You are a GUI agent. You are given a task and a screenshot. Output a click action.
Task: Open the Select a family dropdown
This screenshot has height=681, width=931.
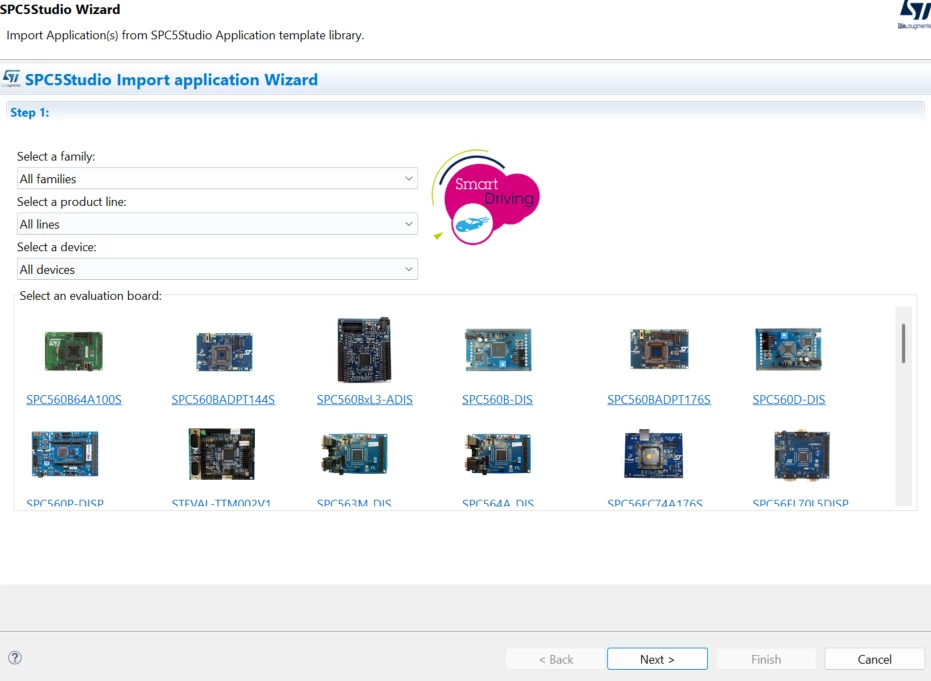tap(217, 179)
